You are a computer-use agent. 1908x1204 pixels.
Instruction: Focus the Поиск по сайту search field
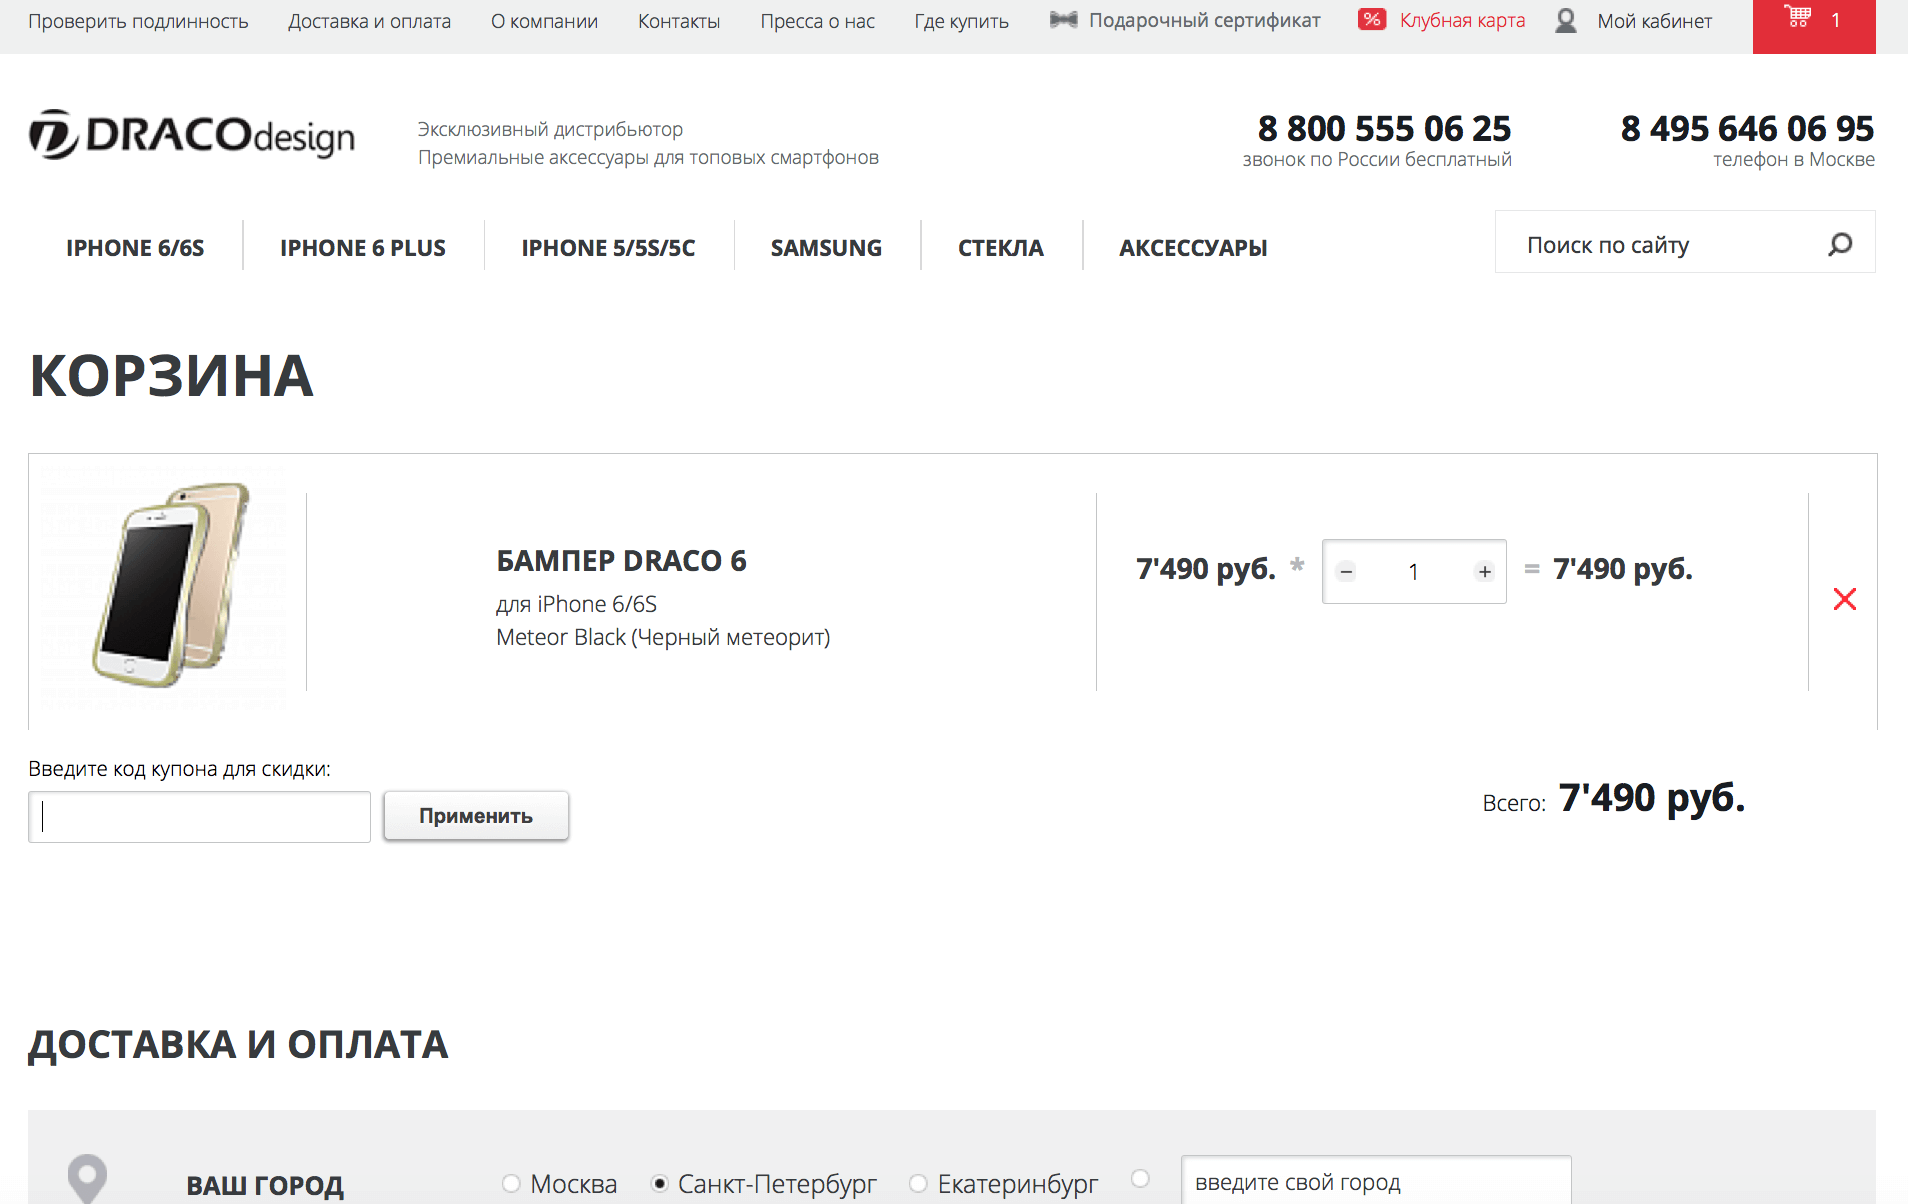point(1685,242)
